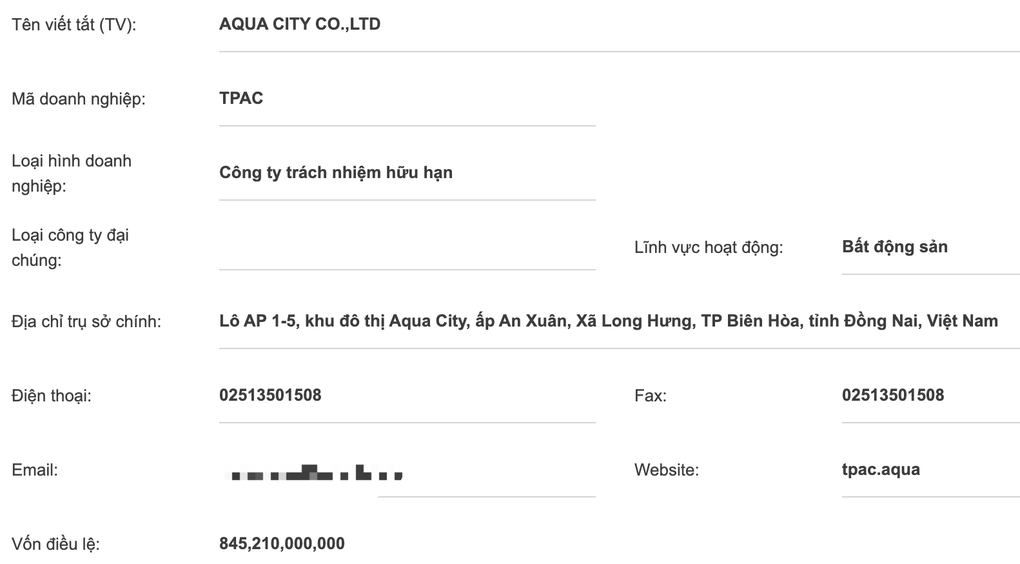Click the blurred Email field value

point(315,472)
